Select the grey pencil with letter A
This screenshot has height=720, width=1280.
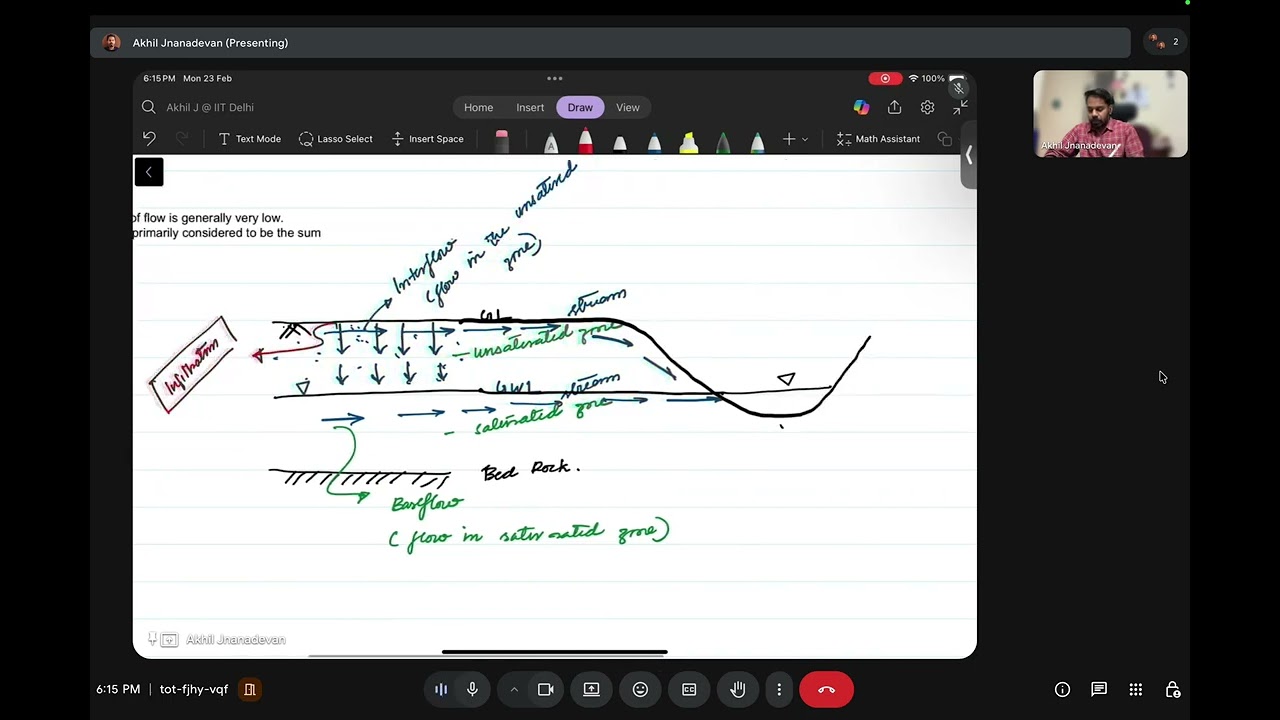550,142
